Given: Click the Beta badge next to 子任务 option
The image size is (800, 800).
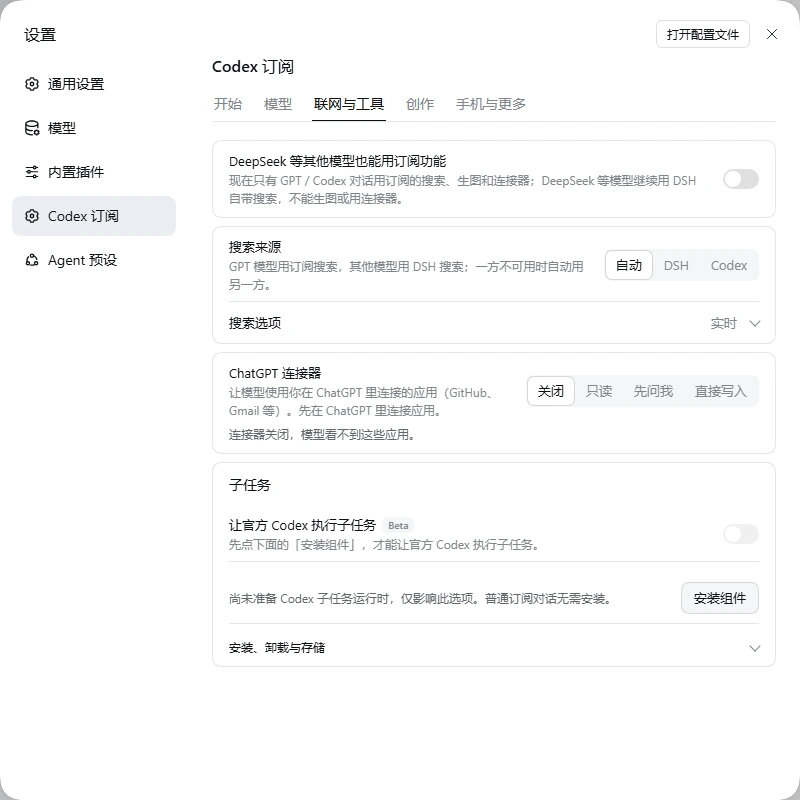Looking at the screenshot, I should click(x=398, y=526).
